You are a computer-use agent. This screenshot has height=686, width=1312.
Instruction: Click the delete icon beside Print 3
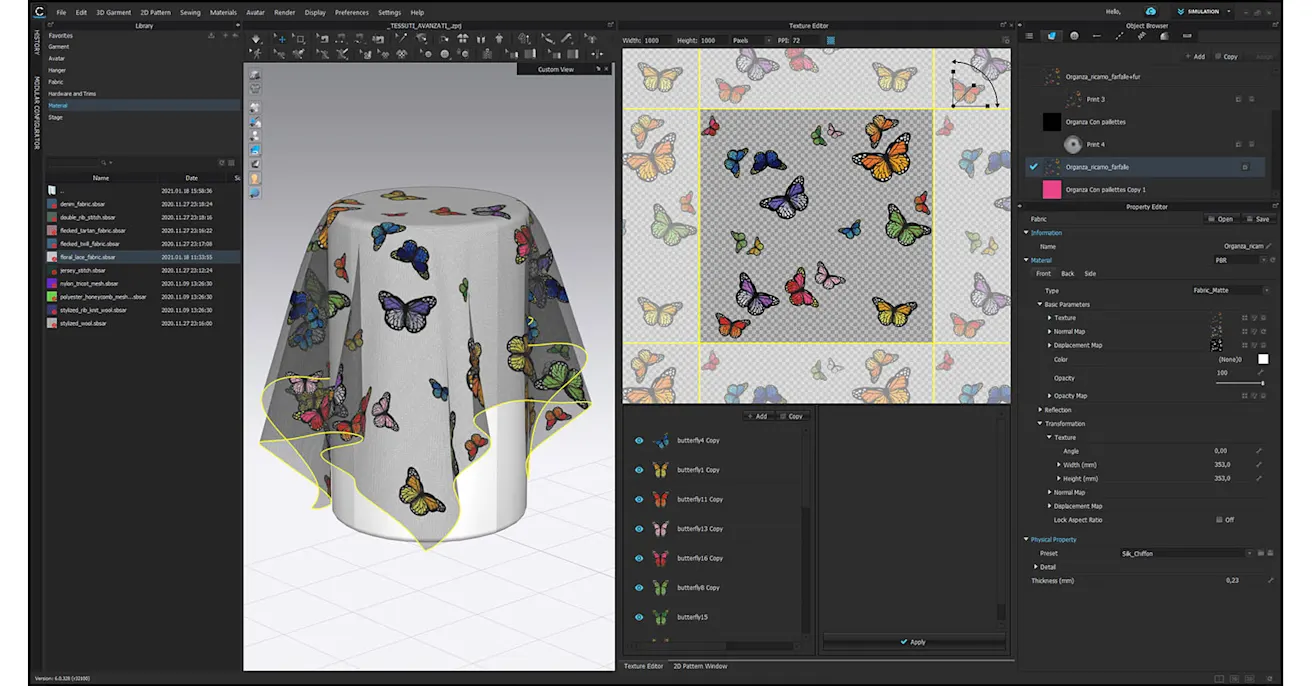pos(1251,100)
